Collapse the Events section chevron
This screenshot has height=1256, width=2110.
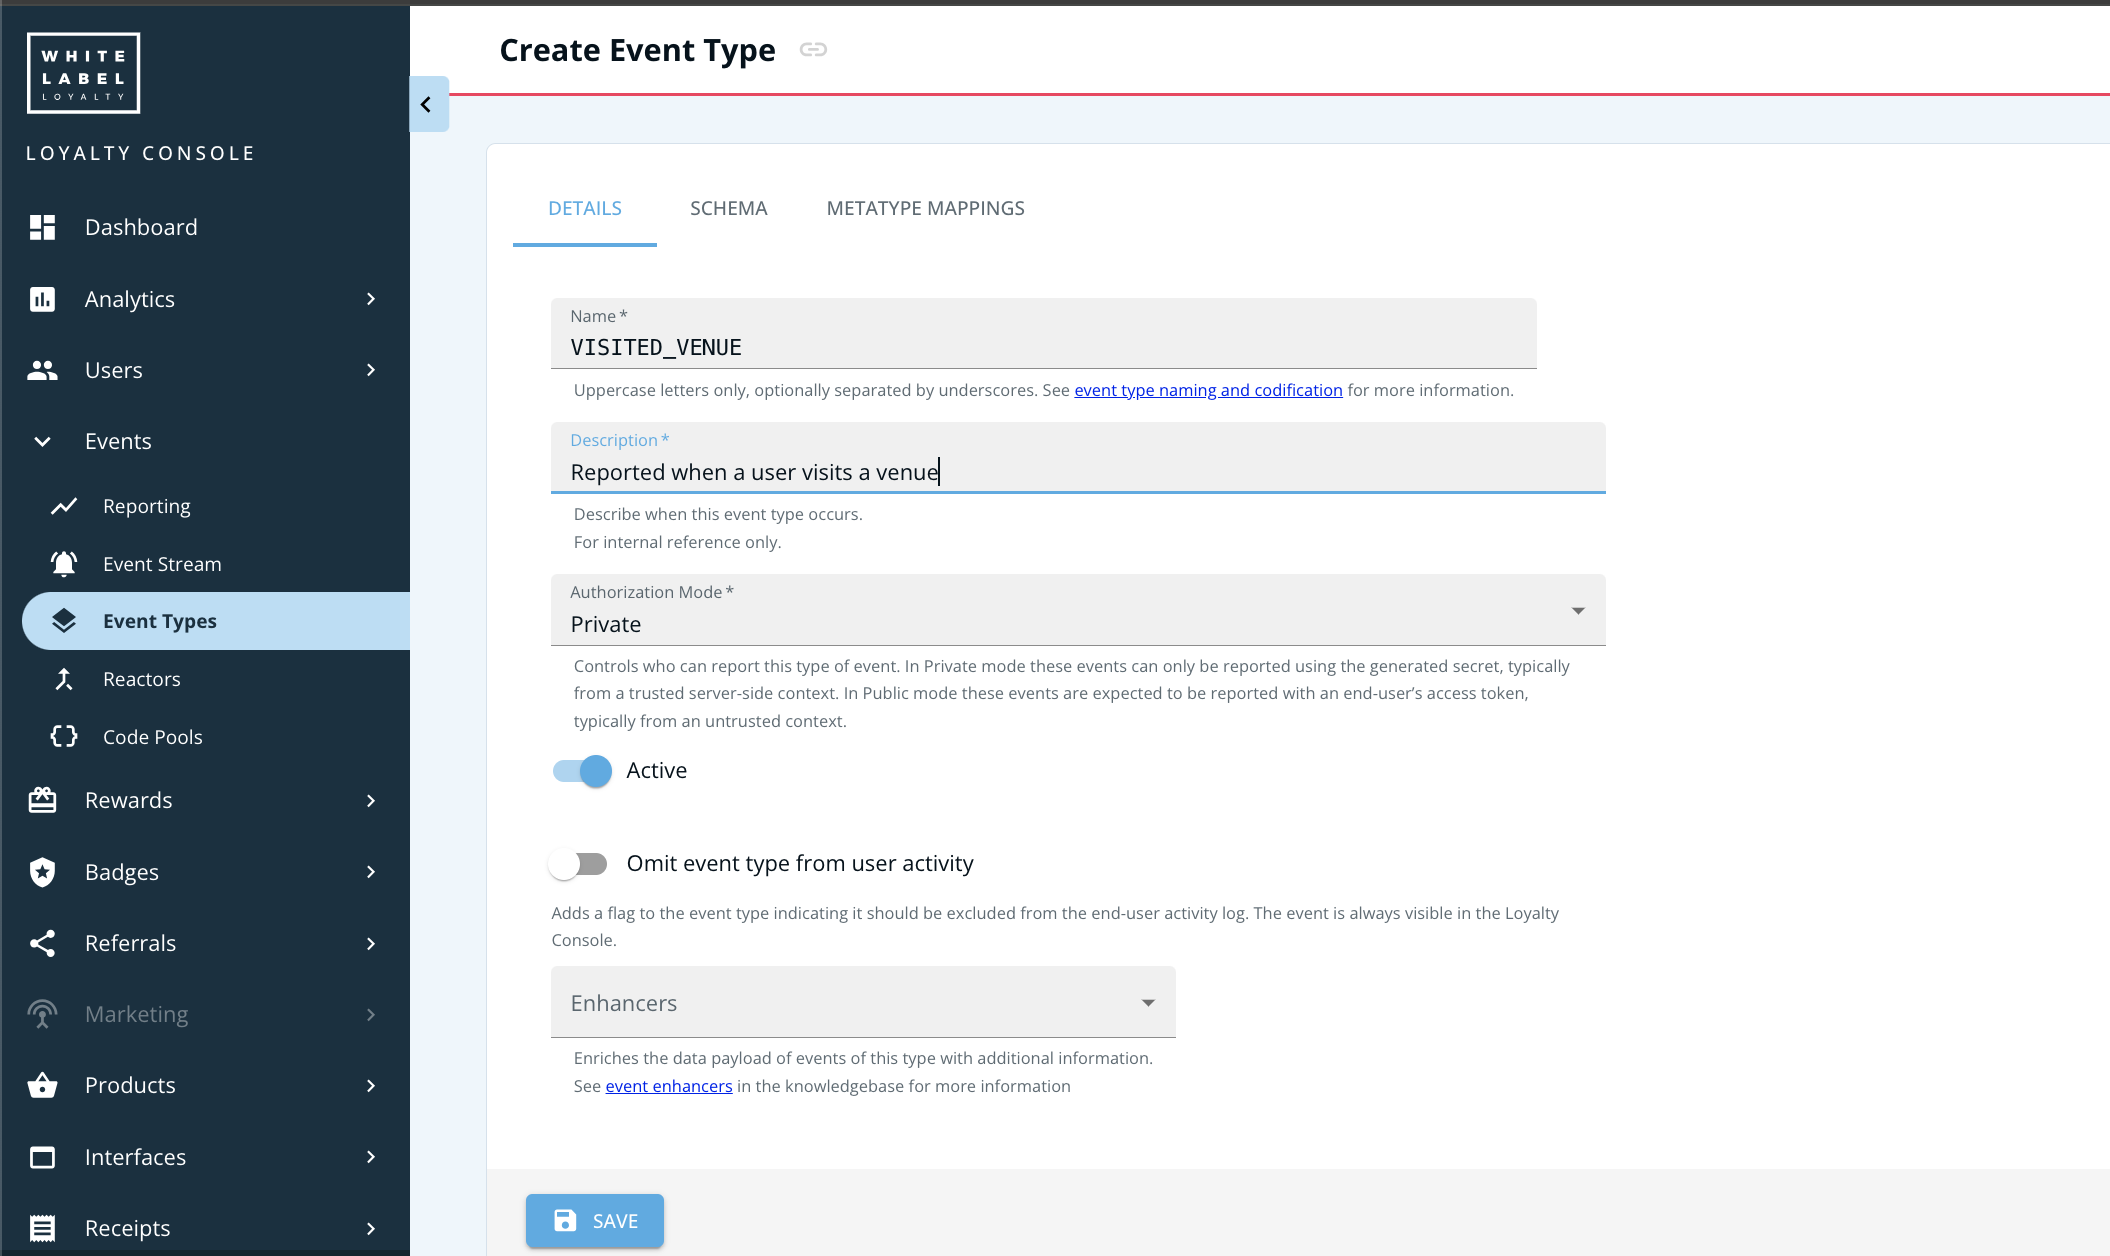(42, 441)
